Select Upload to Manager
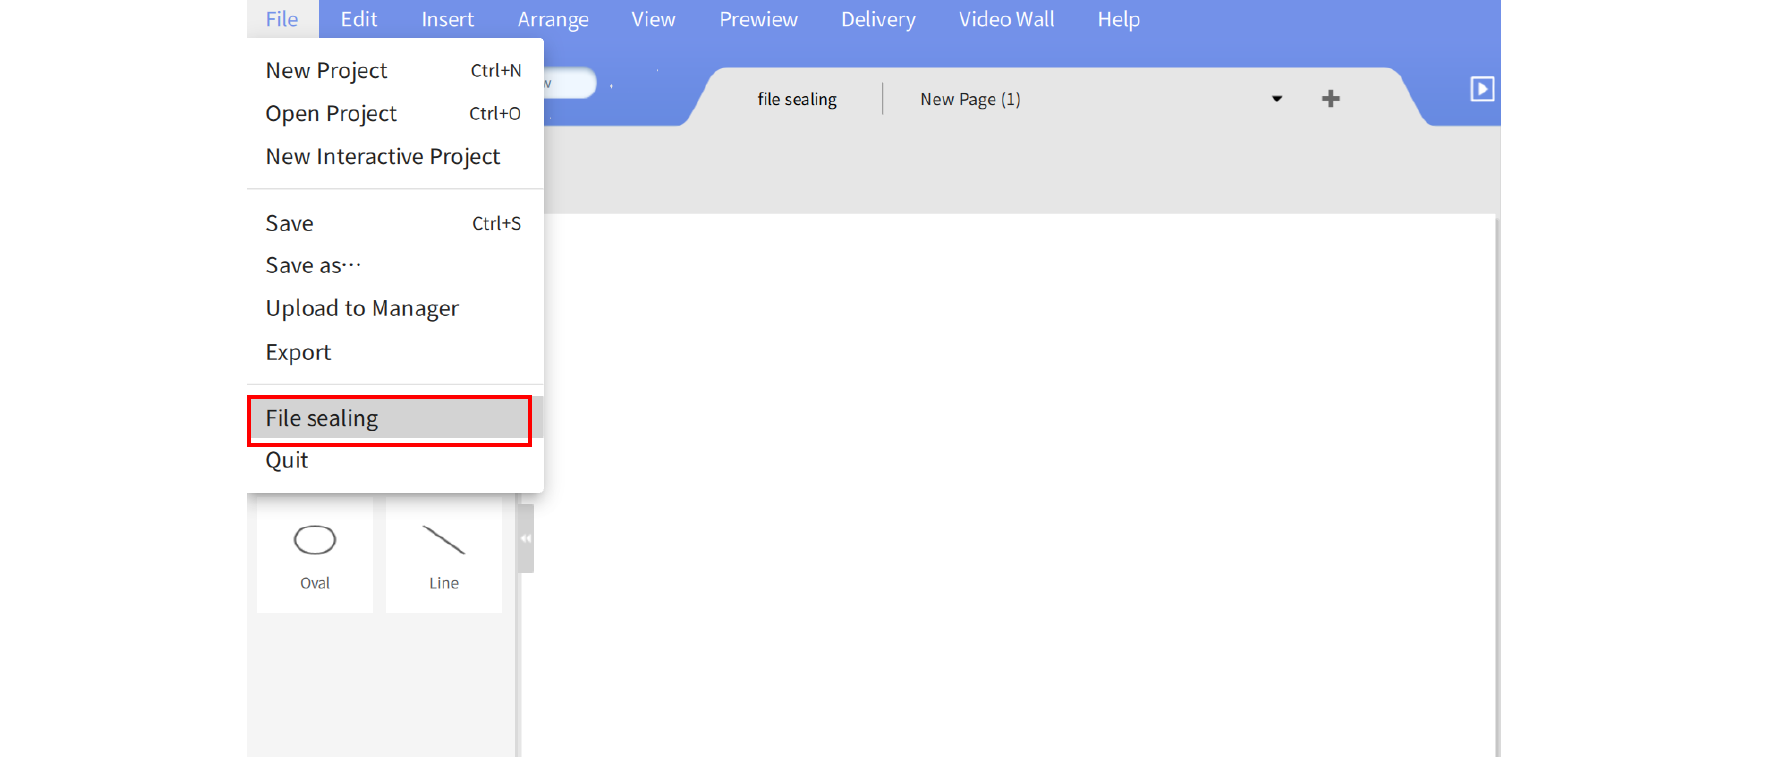 click(x=362, y=309)
